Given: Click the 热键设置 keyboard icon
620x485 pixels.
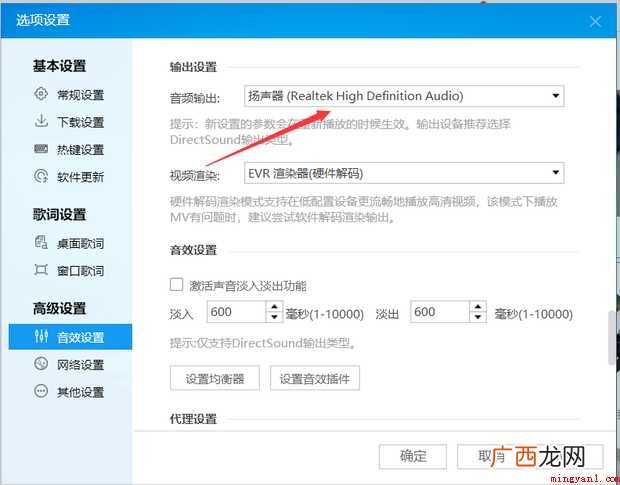Looking at the screenshot, I should point(41,149).
